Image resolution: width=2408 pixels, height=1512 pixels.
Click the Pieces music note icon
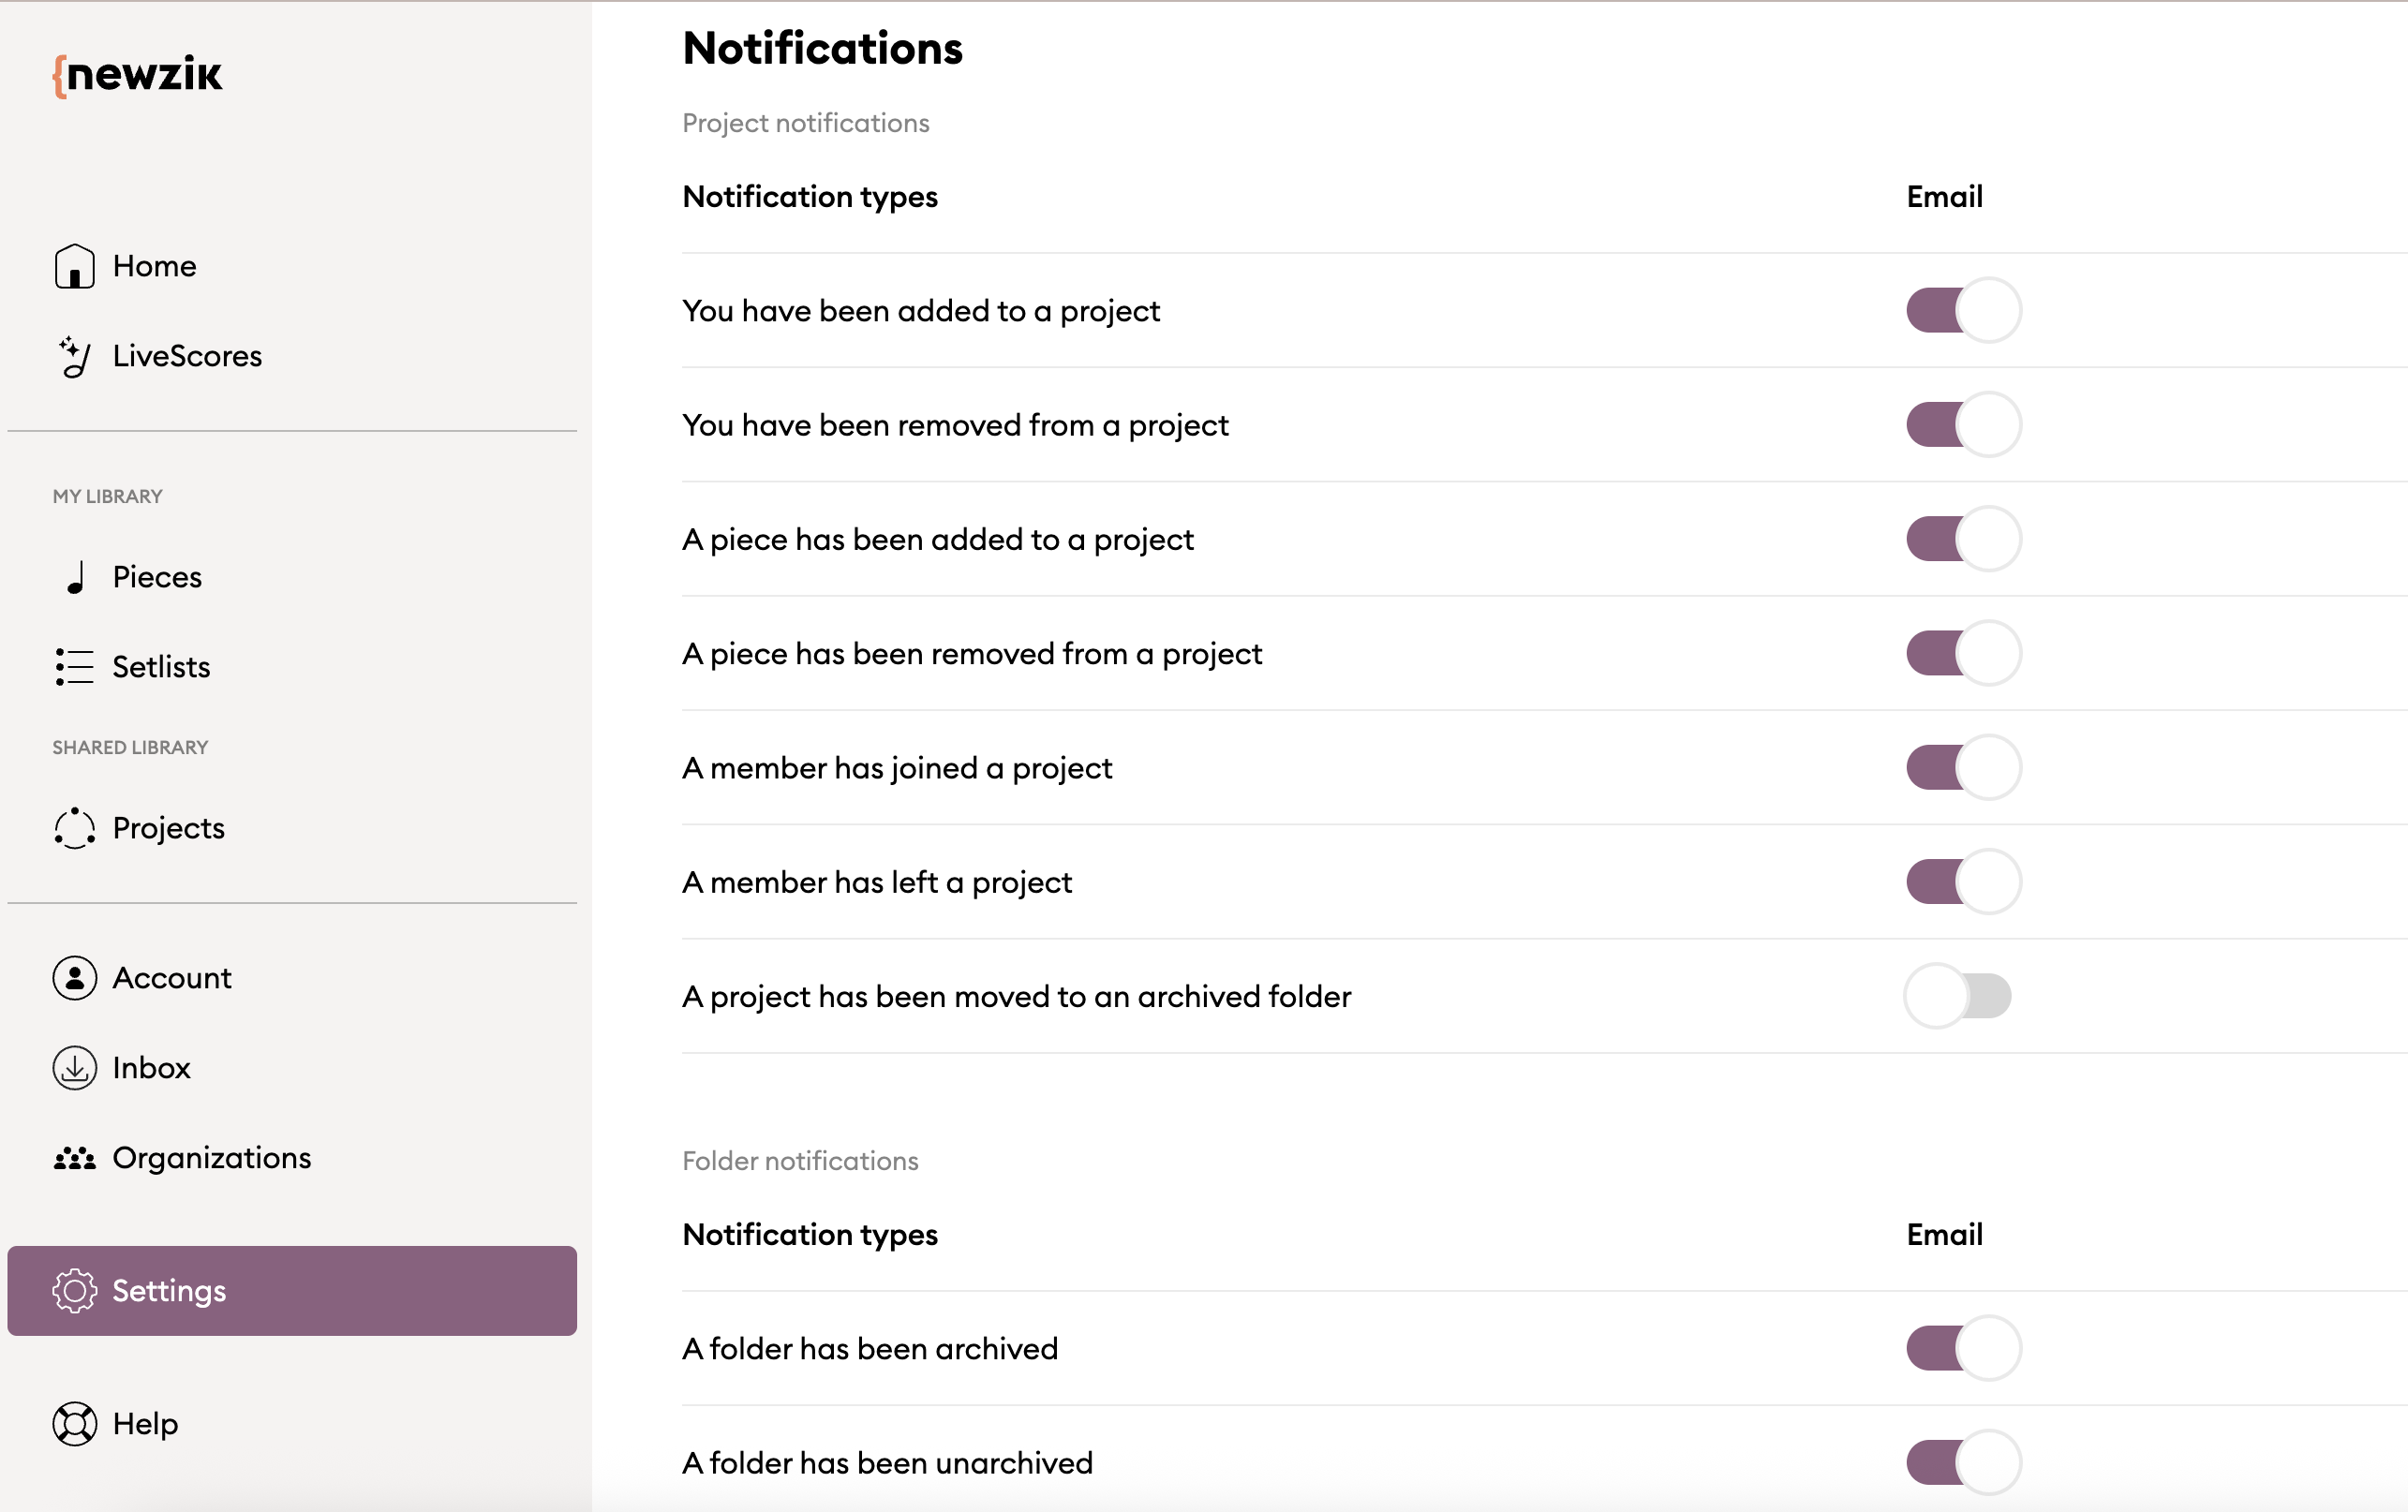(x=76, y=578)
